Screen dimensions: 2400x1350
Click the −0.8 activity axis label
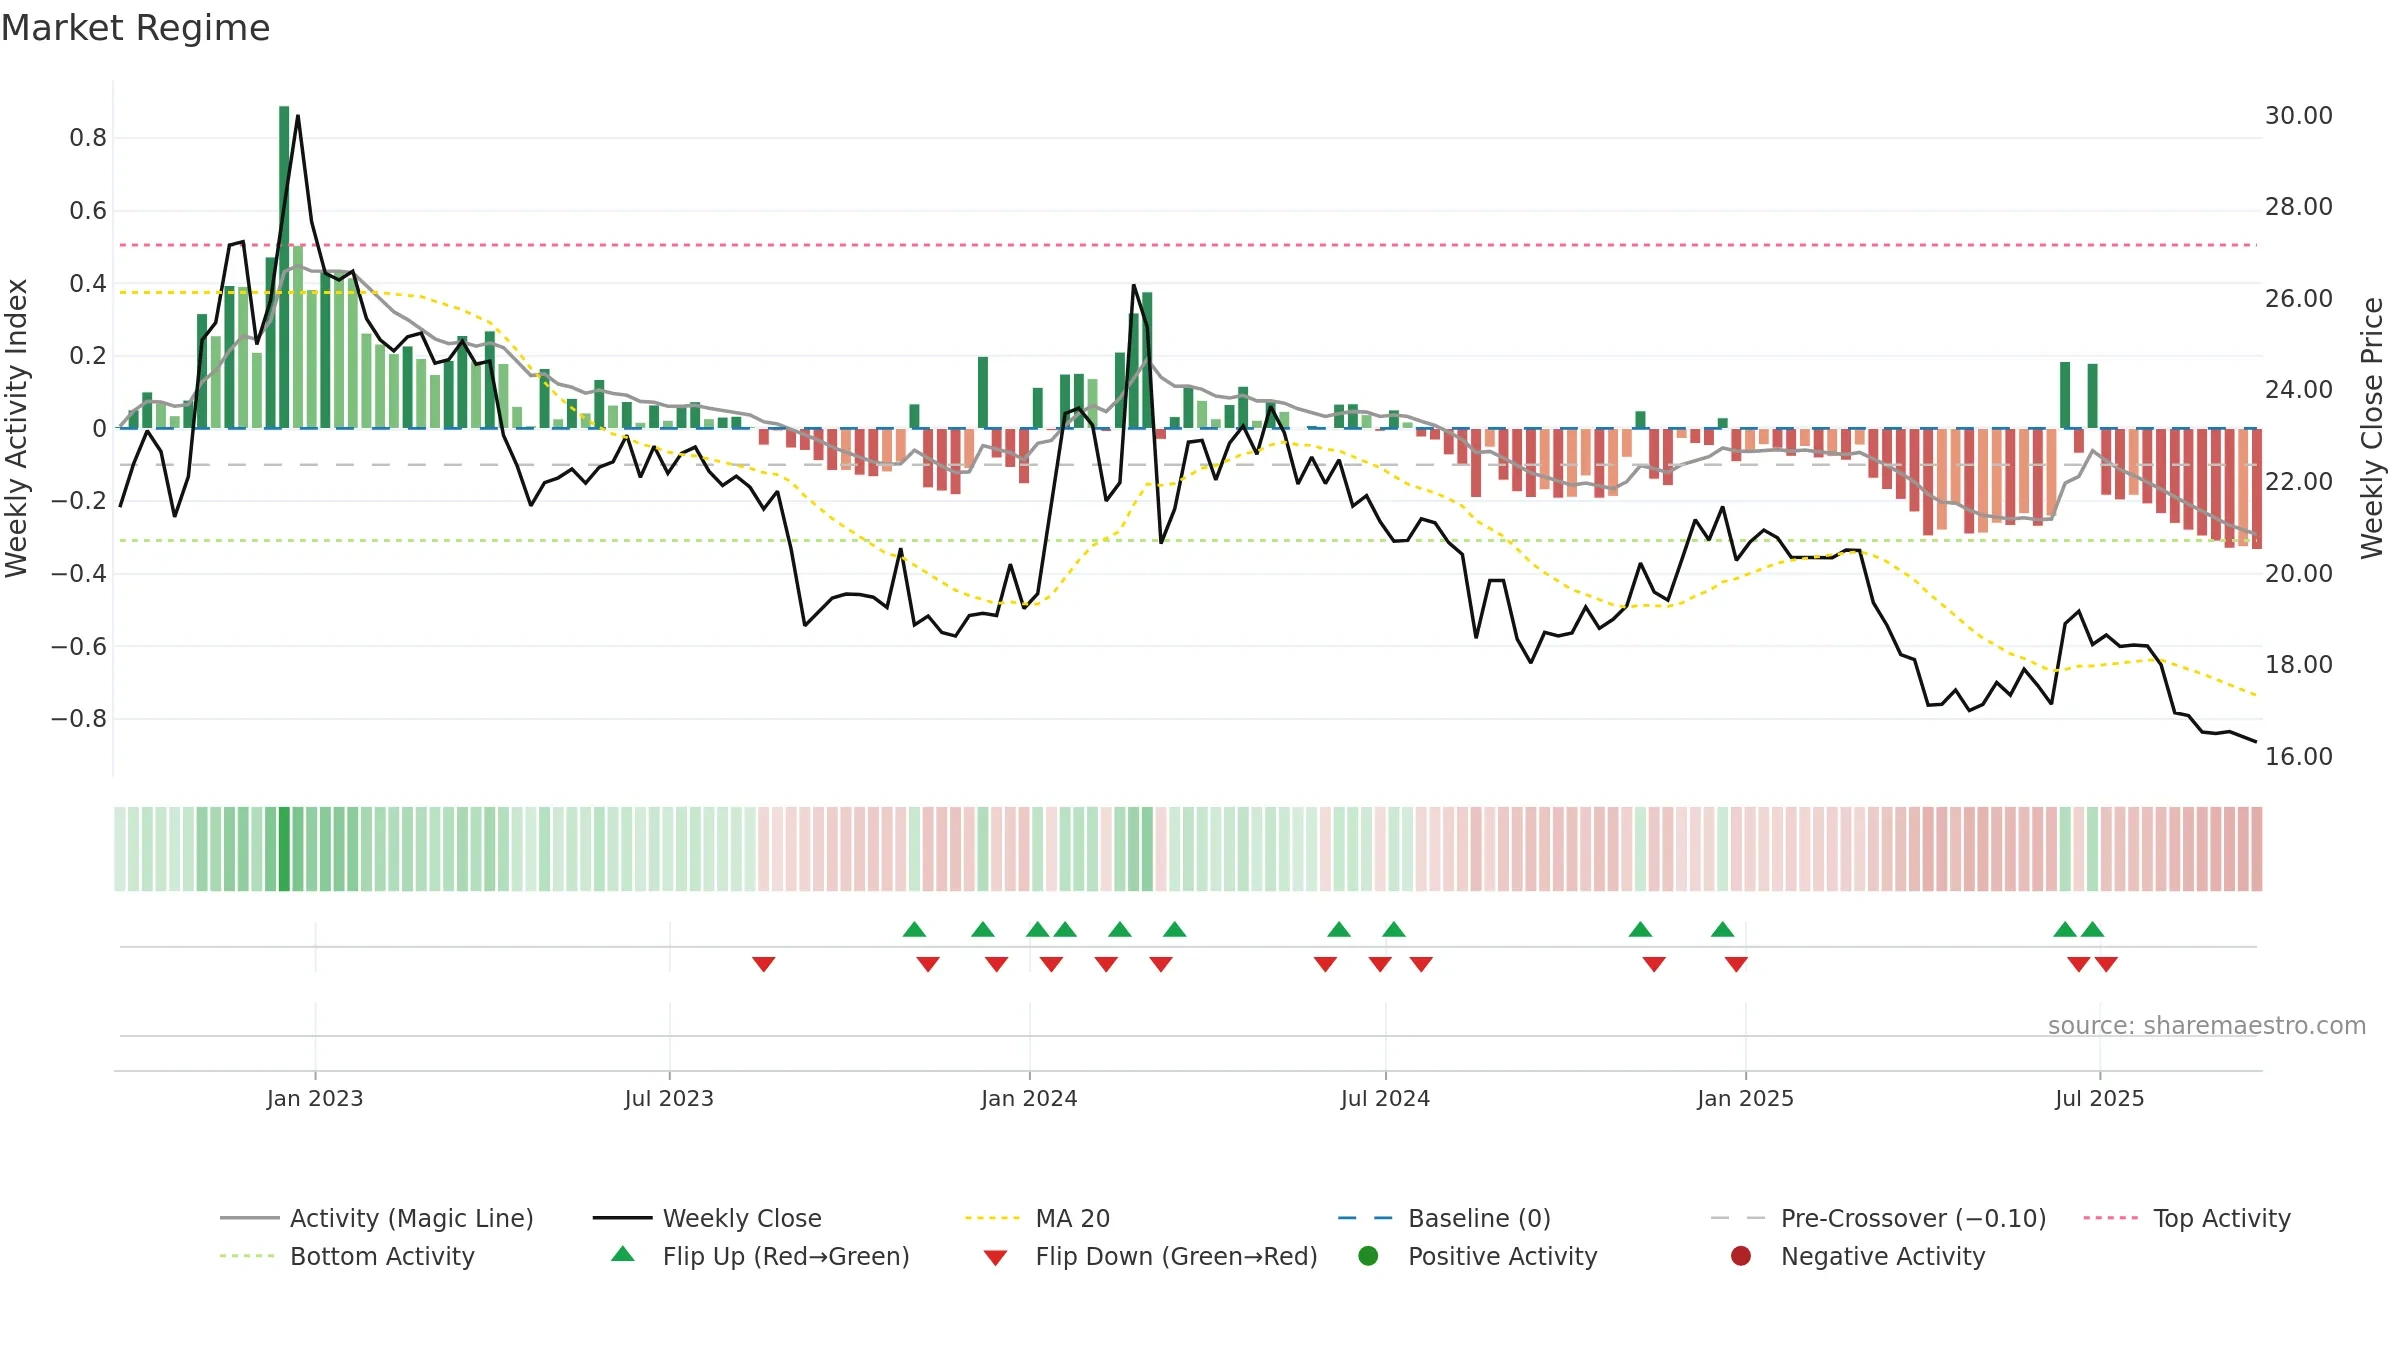[x=79, y=719]
